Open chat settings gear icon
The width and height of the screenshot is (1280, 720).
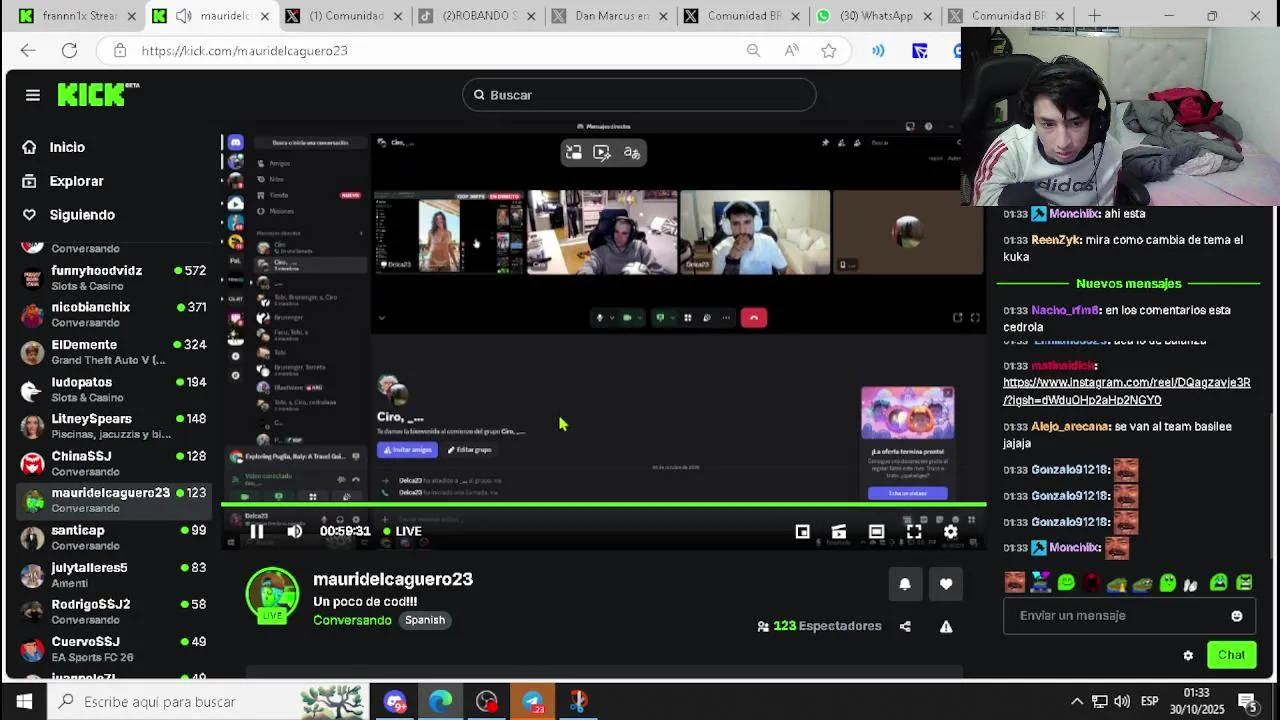click(1188, 656)
